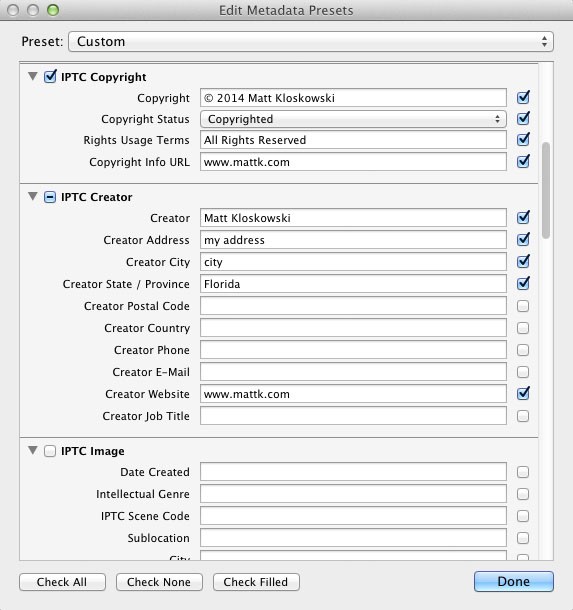Click the Creator Country text field
Screen dimensions: 573x610
point(353,328)
